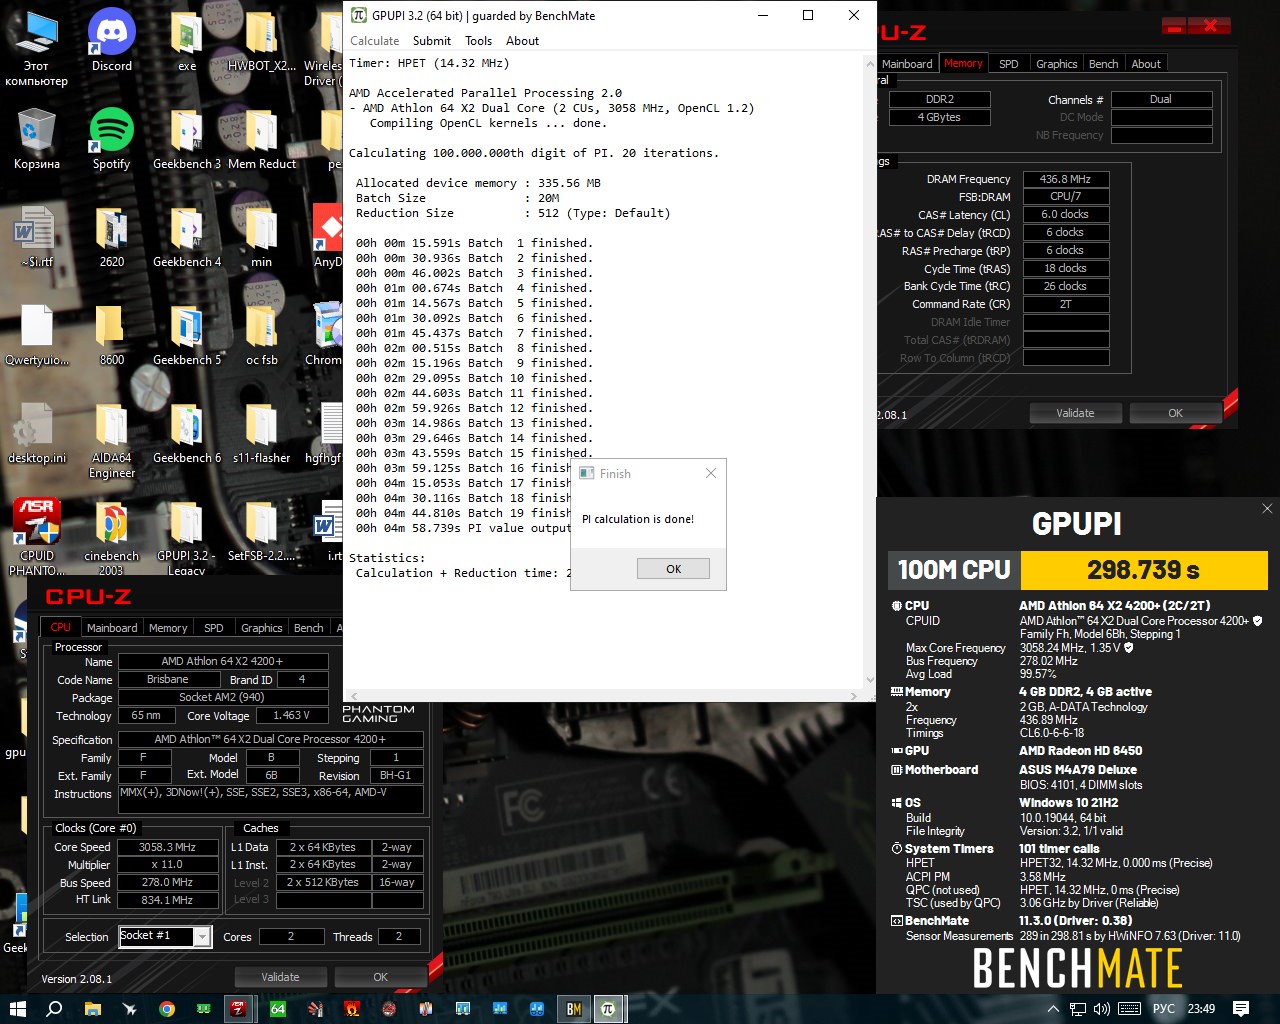The height and width of the screenshot is (1024, 1280).
Task: Click the DRAM Frequency 436.8 MHz value
Action: tap(1065, 179)
